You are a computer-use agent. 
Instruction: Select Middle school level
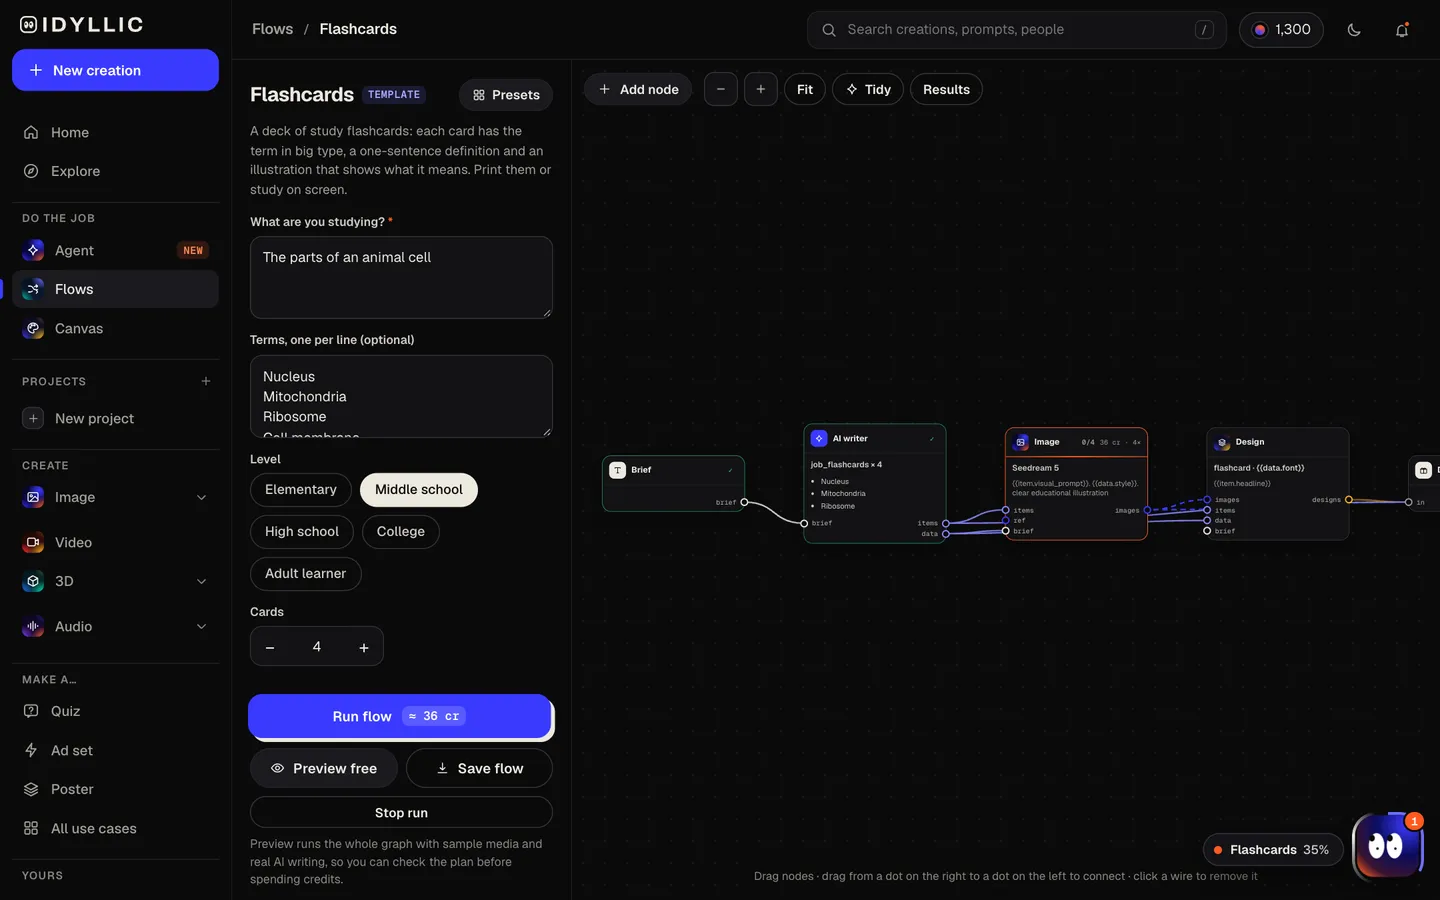419,490
